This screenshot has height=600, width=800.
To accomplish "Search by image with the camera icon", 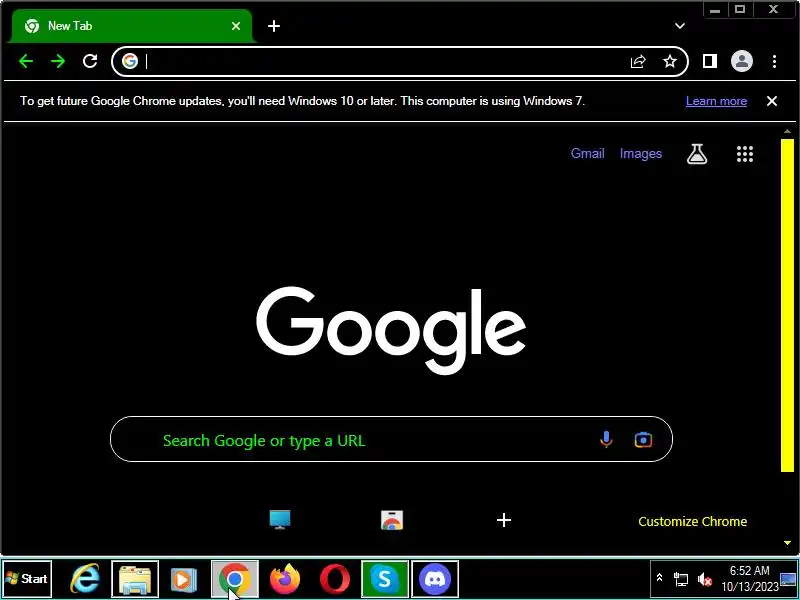I will (x=643, y=439).
